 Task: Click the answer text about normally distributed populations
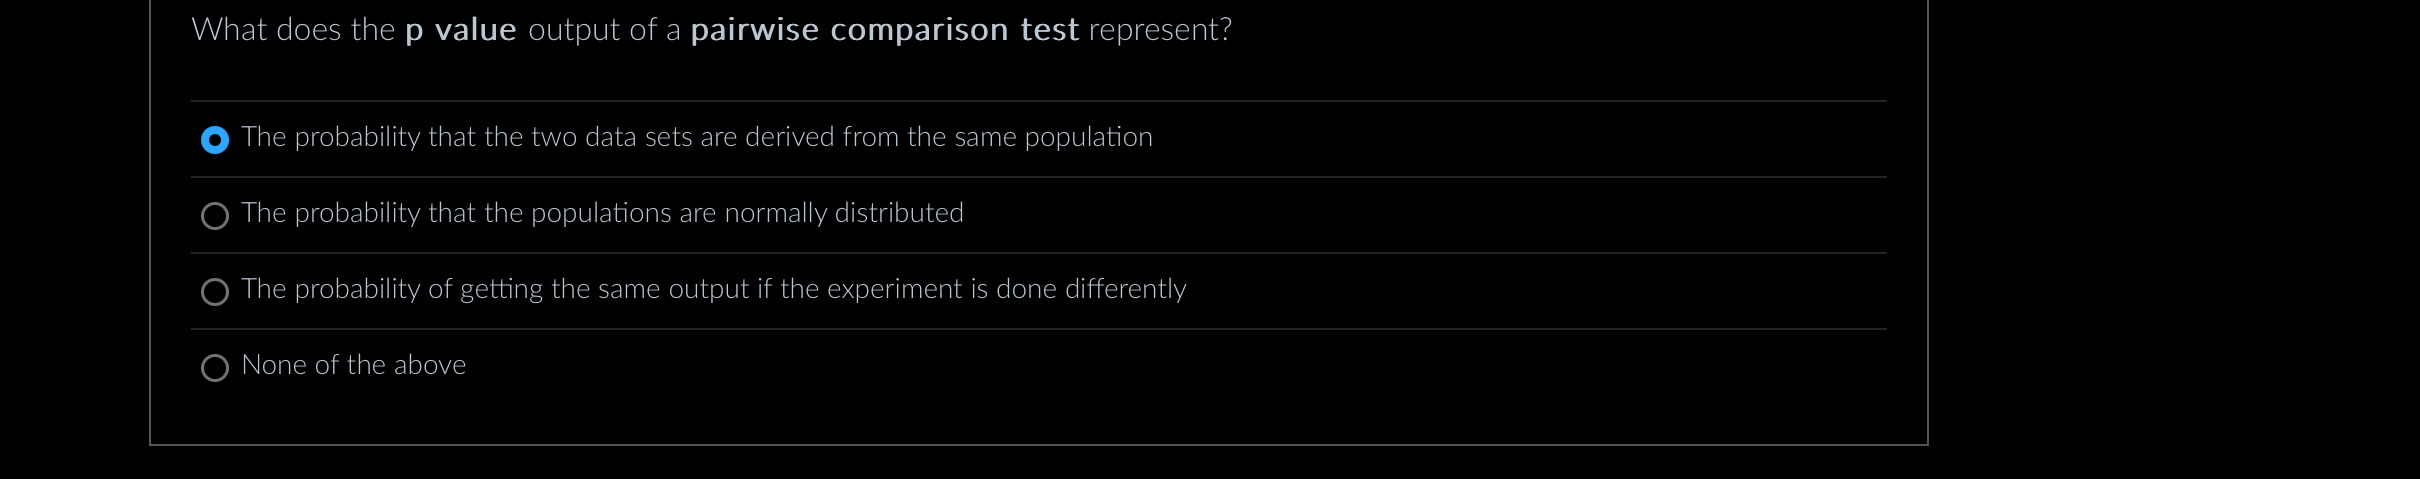point(602,213)
